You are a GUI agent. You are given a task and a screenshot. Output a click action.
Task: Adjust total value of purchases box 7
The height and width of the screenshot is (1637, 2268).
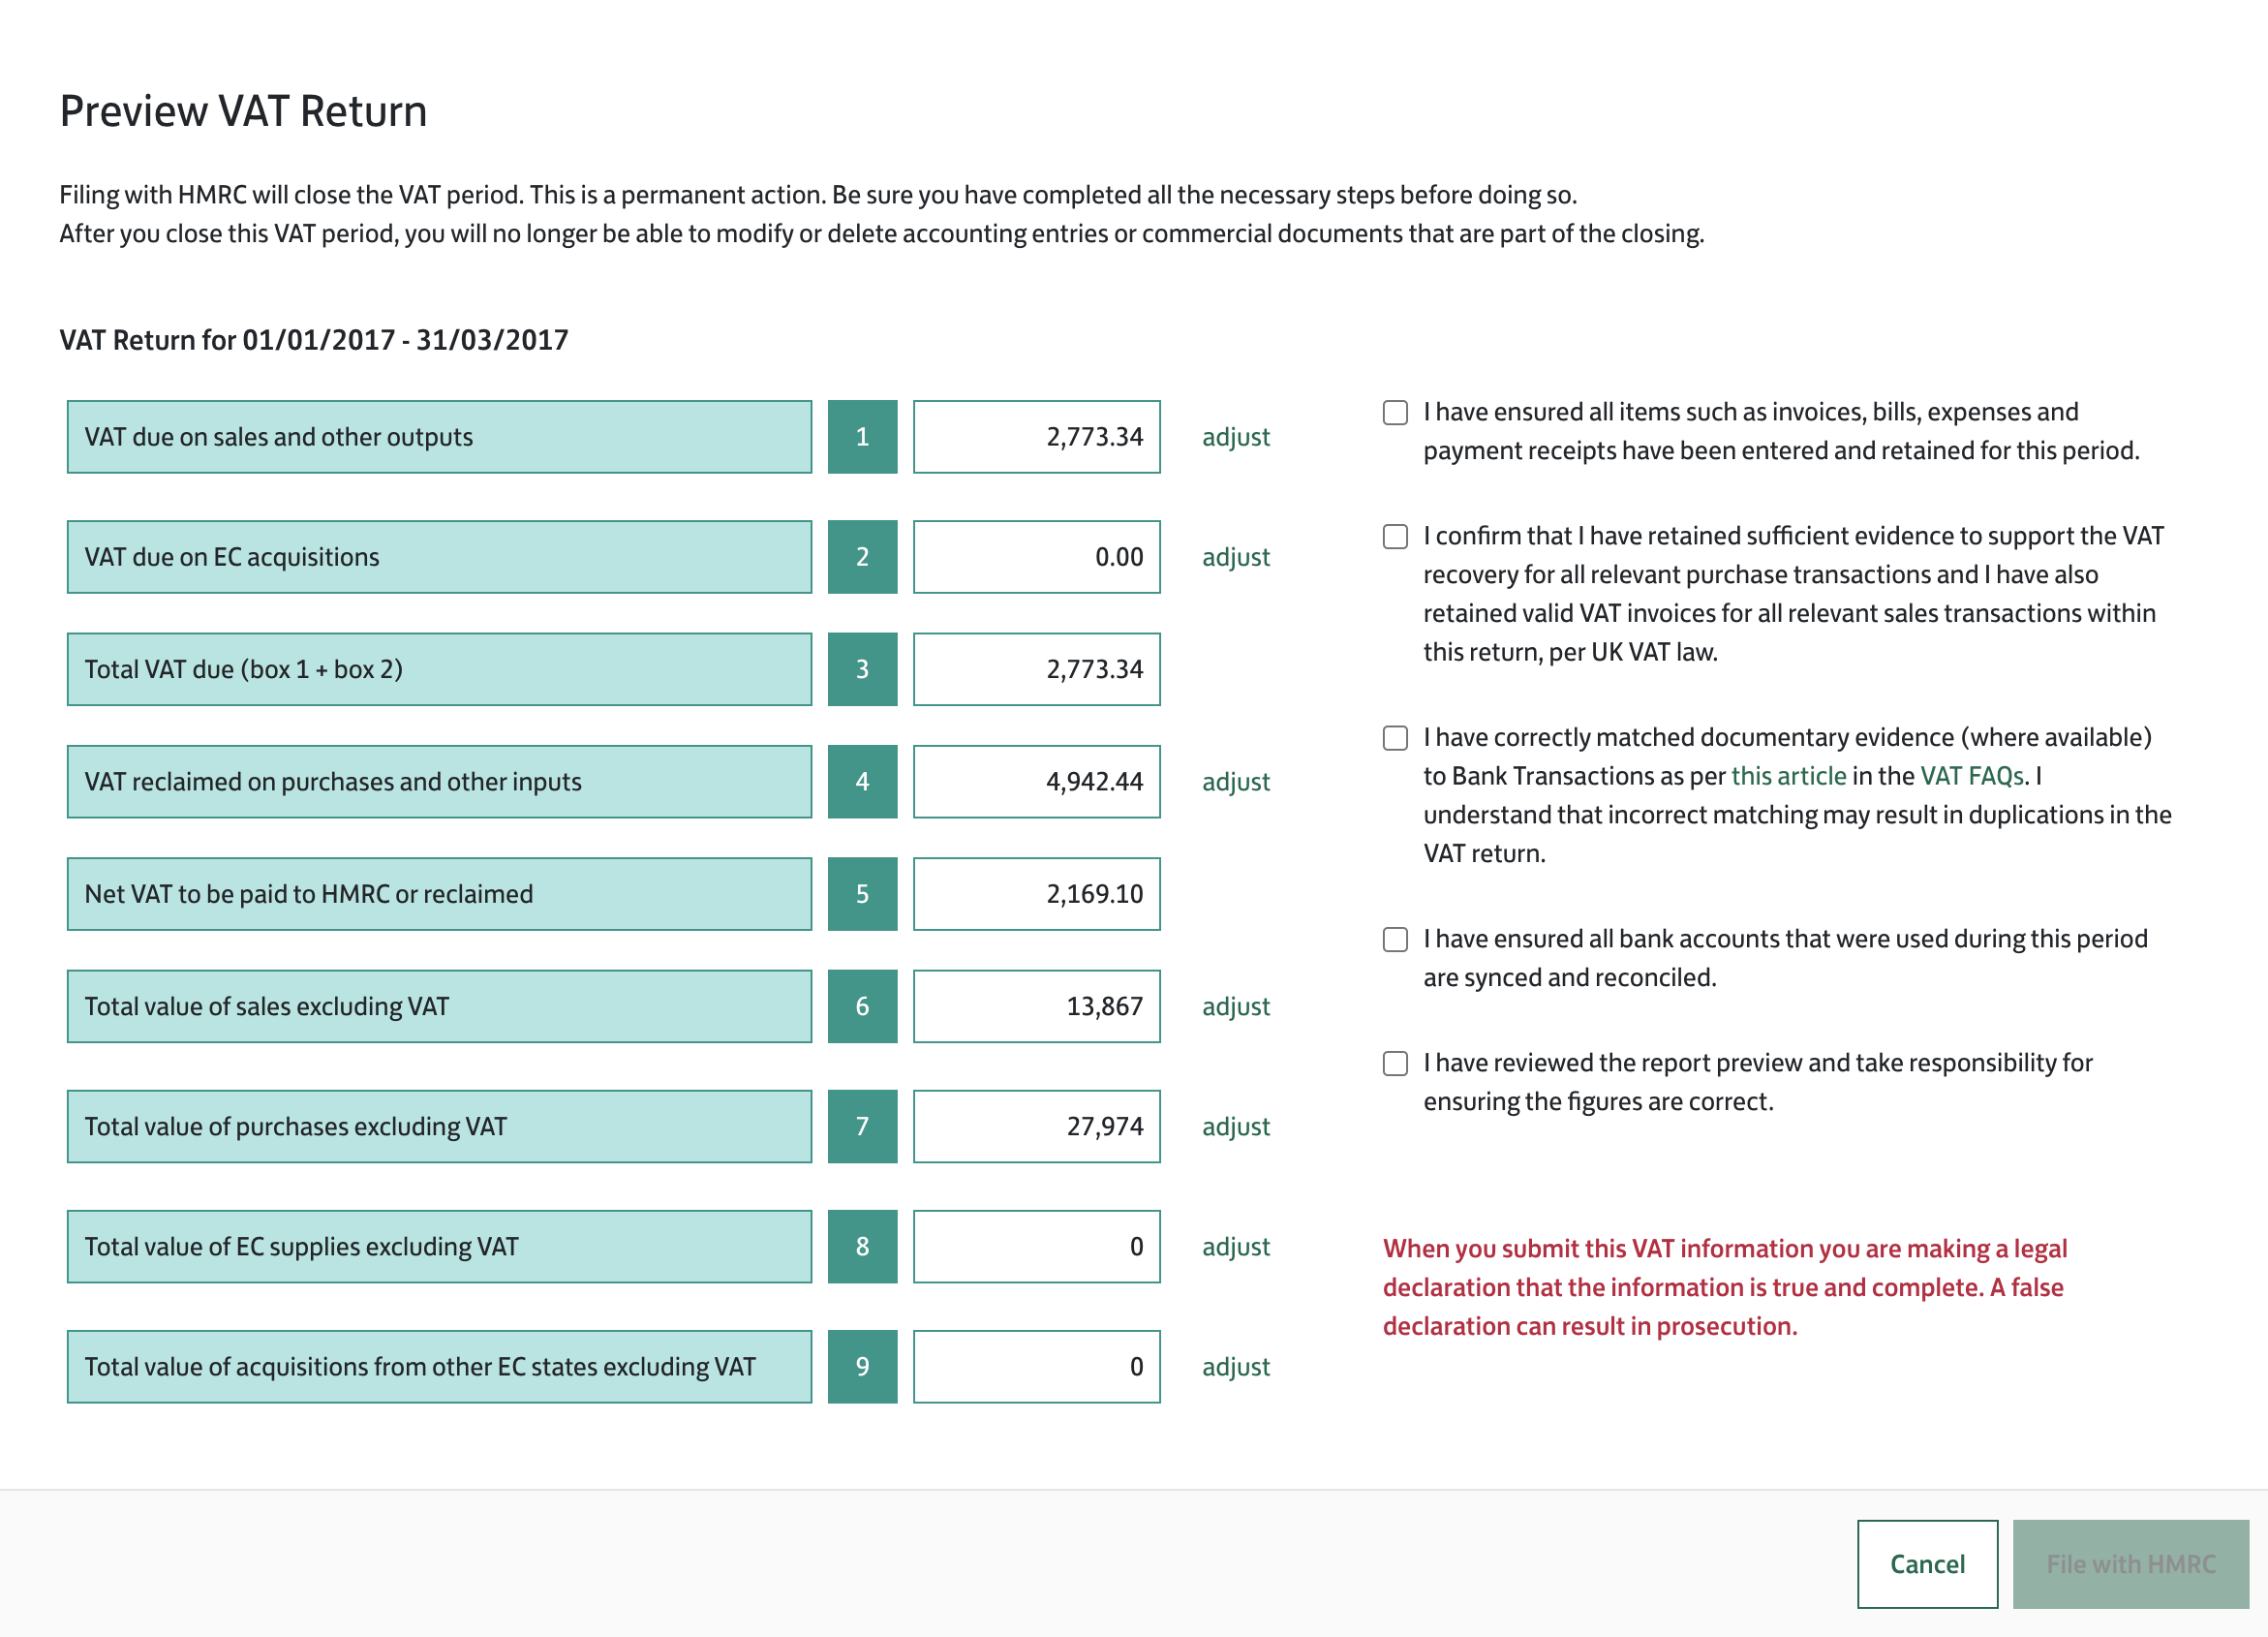tap(1235, 1127)
